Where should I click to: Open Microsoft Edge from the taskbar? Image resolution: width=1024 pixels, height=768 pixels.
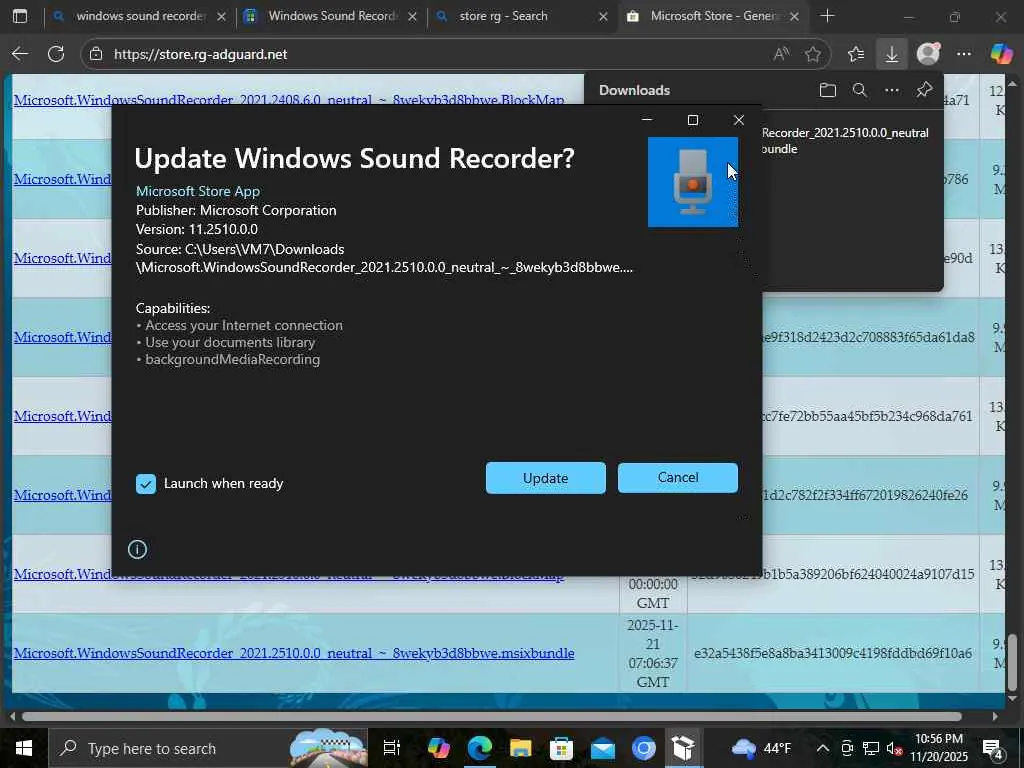tap(479, 748)
